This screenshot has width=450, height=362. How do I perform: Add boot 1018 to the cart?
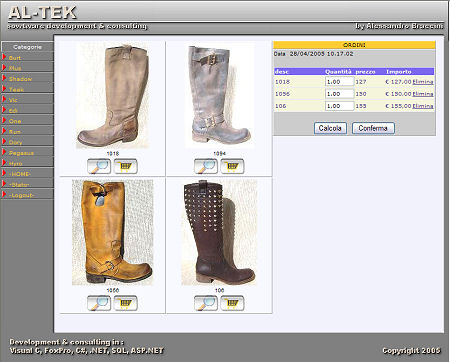pyautogui.click(x=126, y=166)
